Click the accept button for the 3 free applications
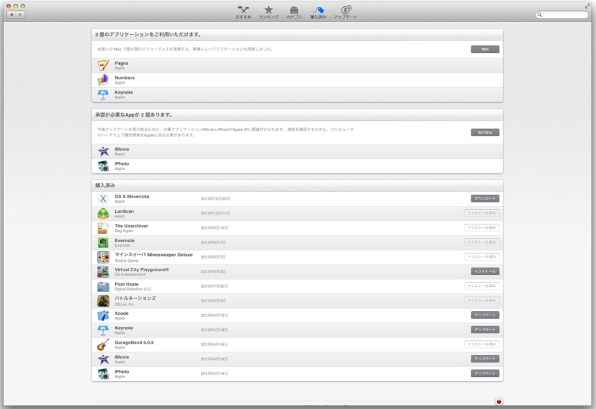Viewport: 596px width, 409px height. (485, 49)
